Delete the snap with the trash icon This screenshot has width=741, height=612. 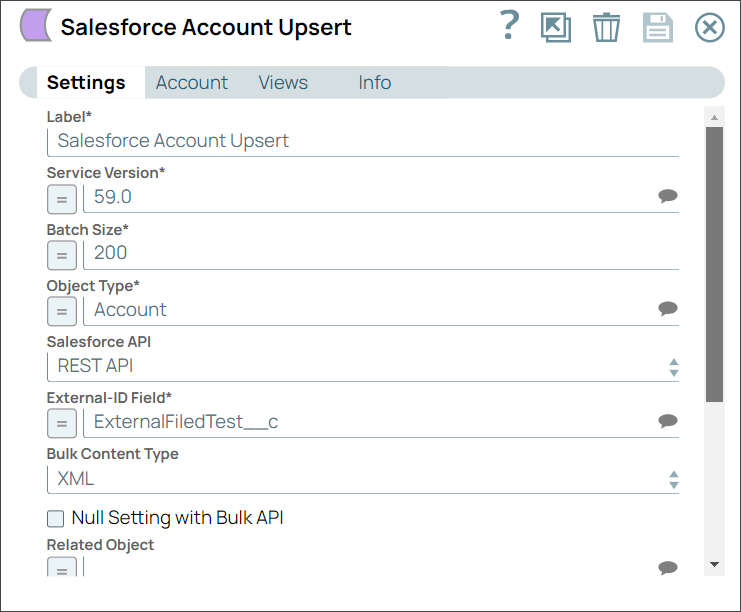pyautogui.click(x=606, y=27)
